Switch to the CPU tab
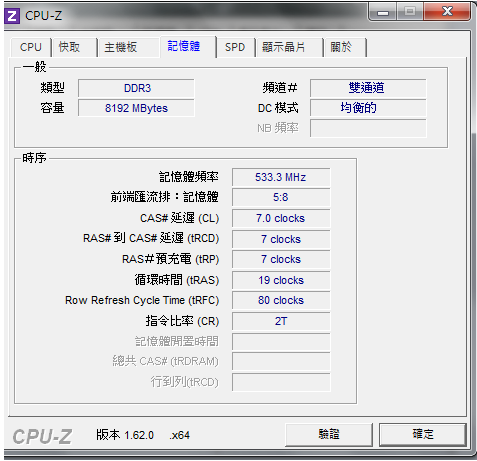The height and width of the screenshot is (461, 477). (x=31, y=47)
